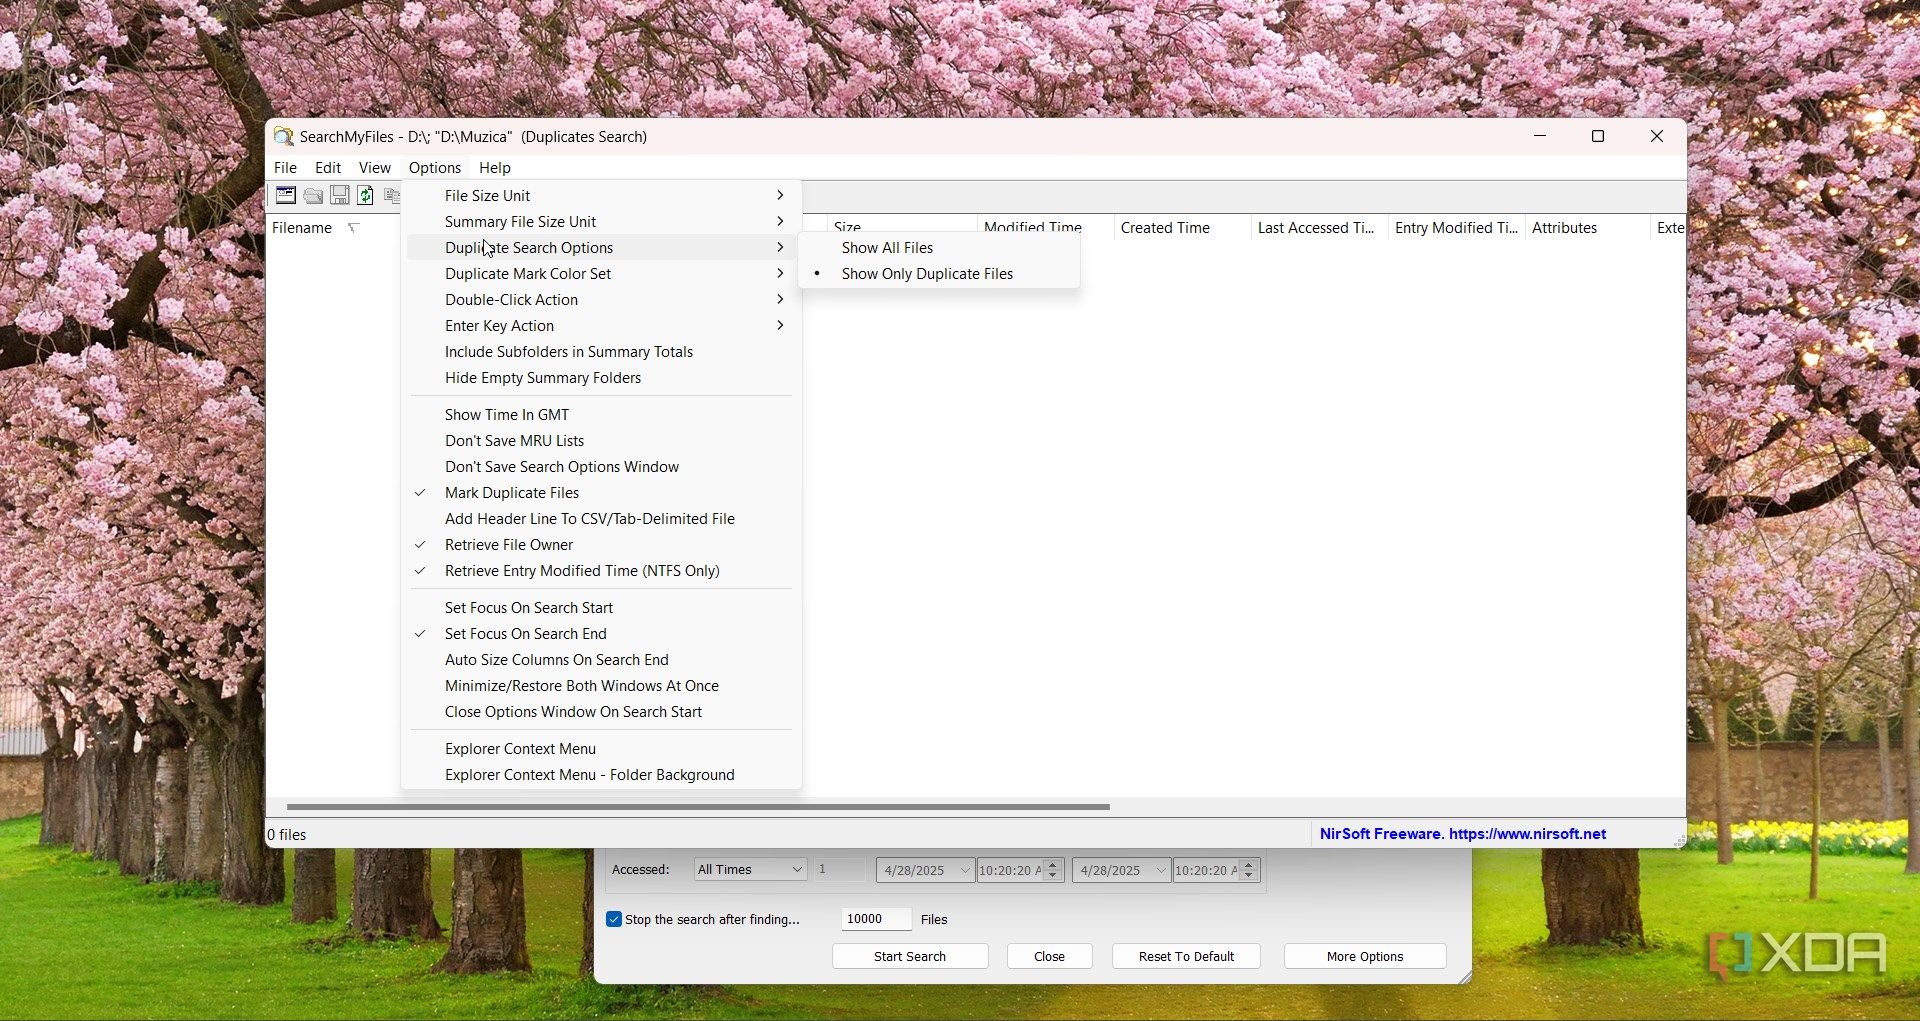Click the horizontal scrollbar in results list
The image size is (1920, 1021).
click(698, 806)
